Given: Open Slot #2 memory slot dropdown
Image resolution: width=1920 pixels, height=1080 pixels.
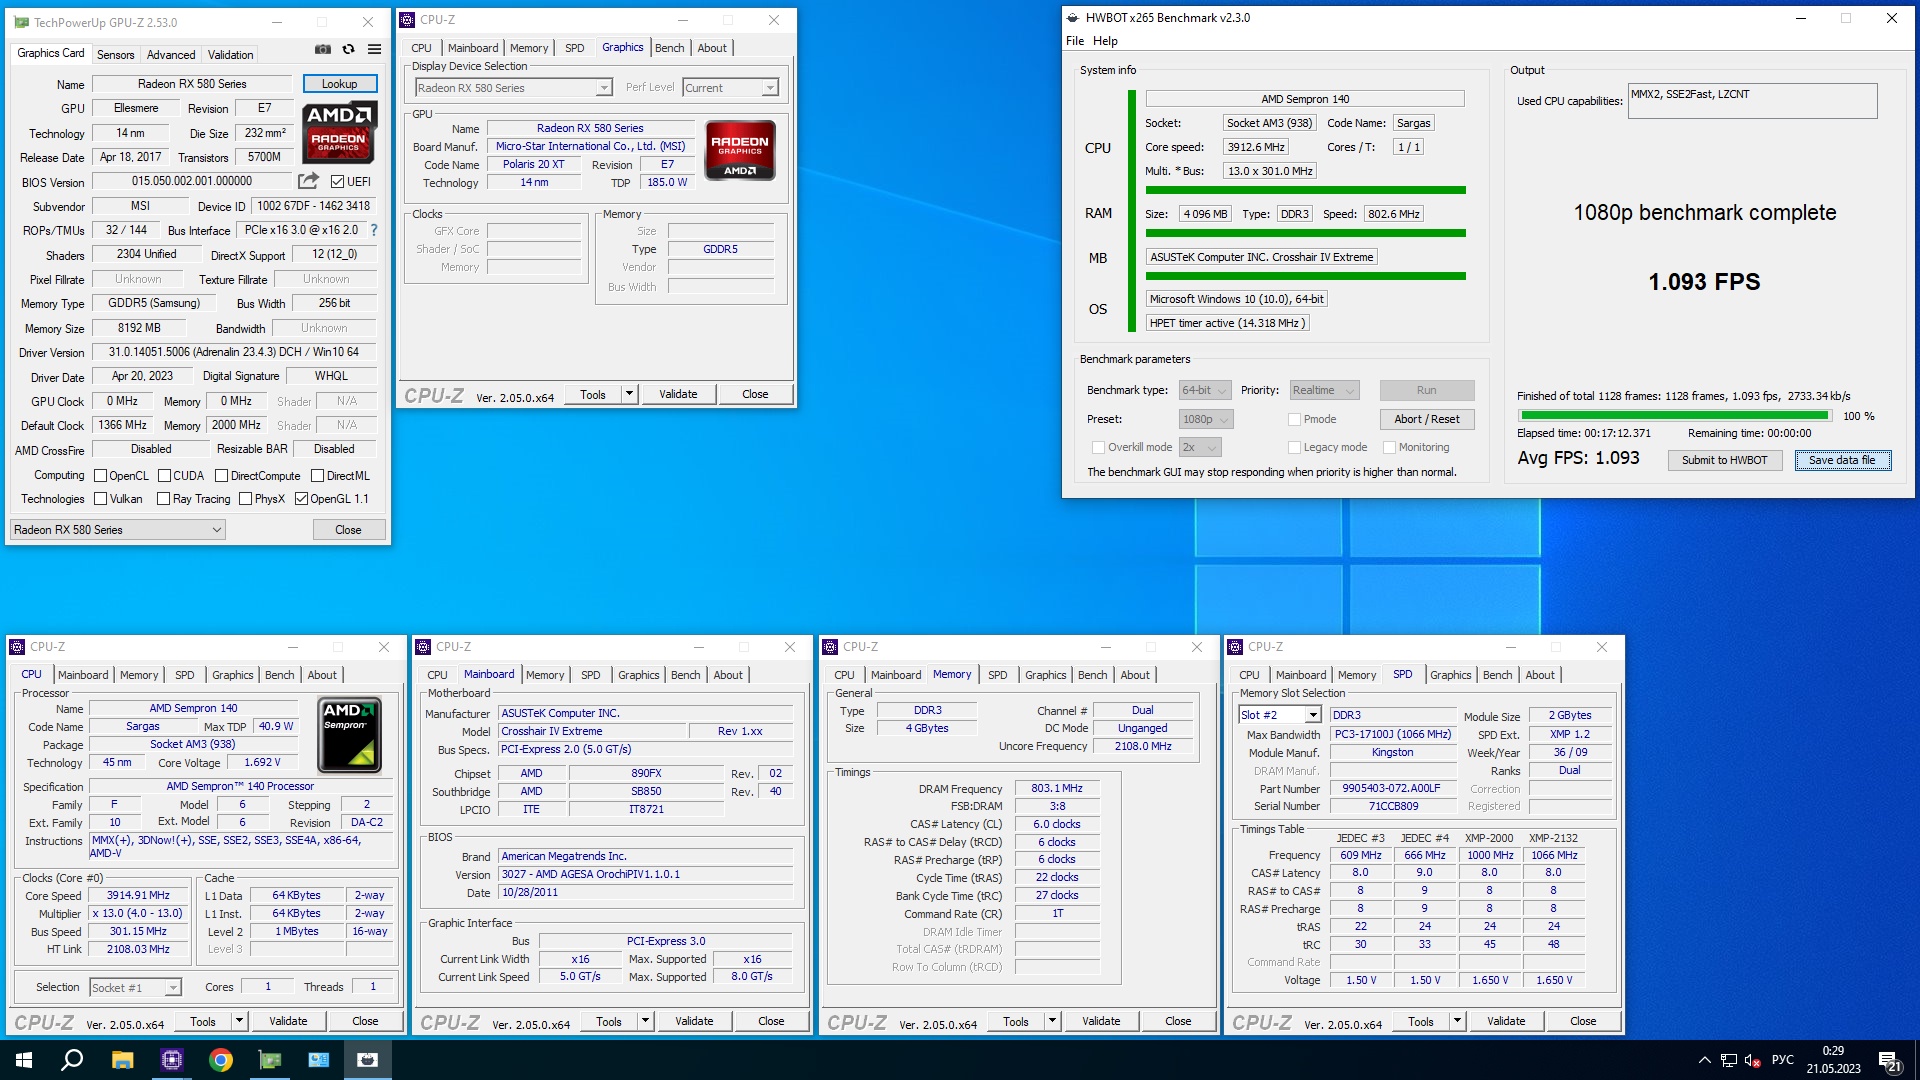Looking at the screenshot, I should 1280,715.
